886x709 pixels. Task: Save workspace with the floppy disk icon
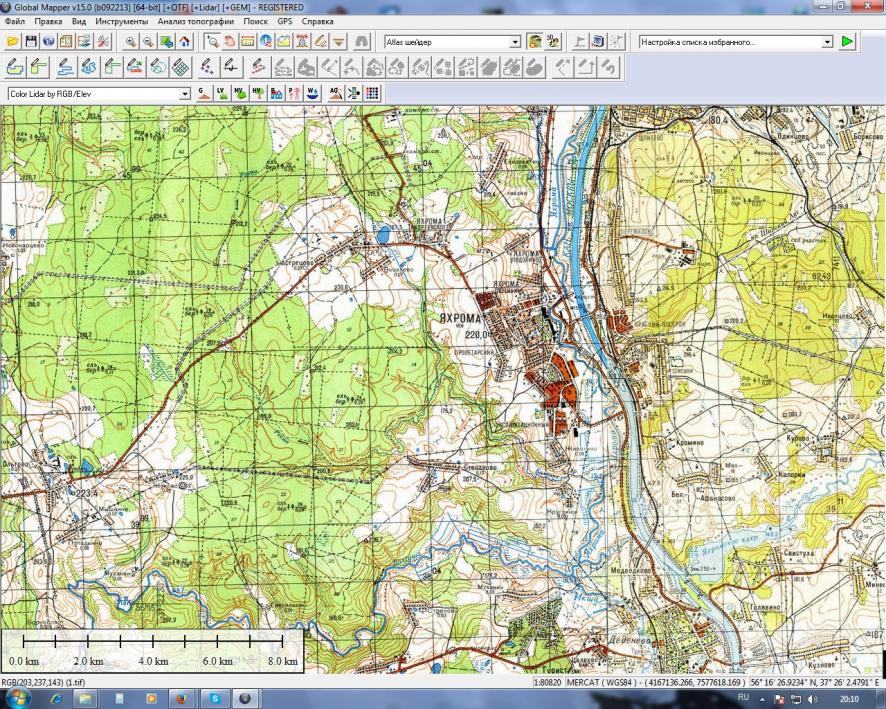(x=31, y=42)
